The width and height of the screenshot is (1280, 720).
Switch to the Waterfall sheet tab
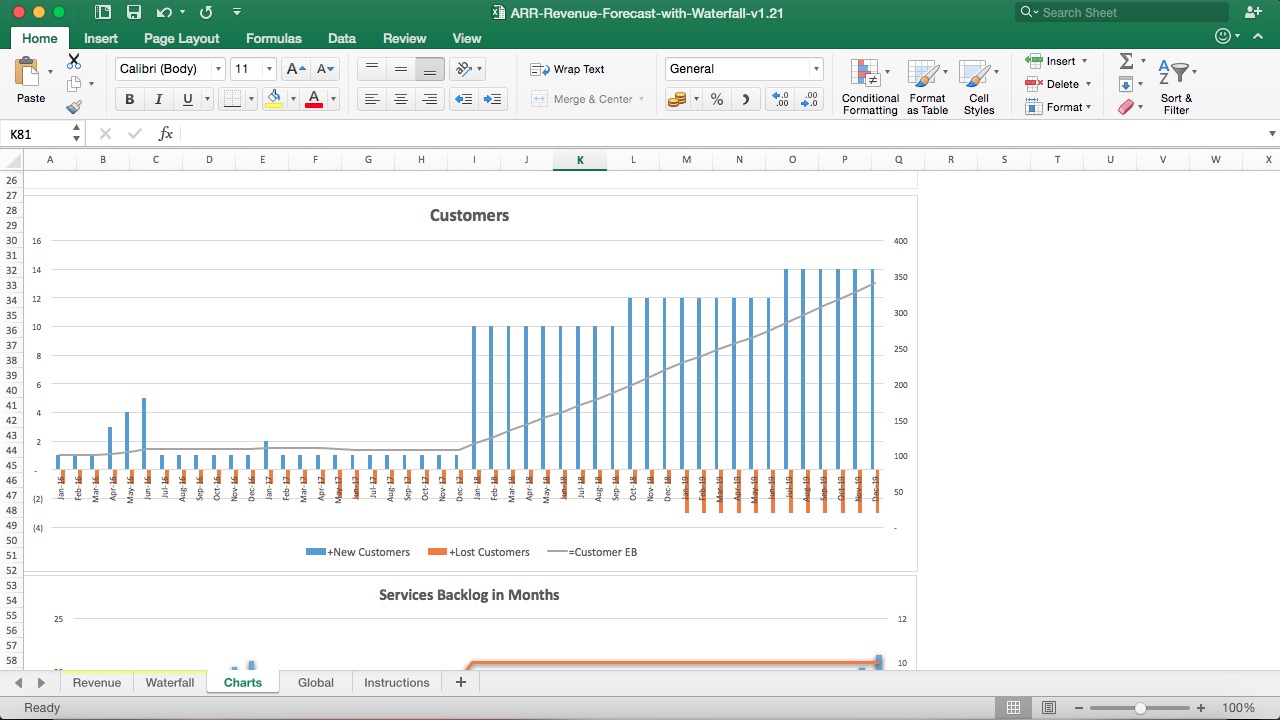(169, 682)
